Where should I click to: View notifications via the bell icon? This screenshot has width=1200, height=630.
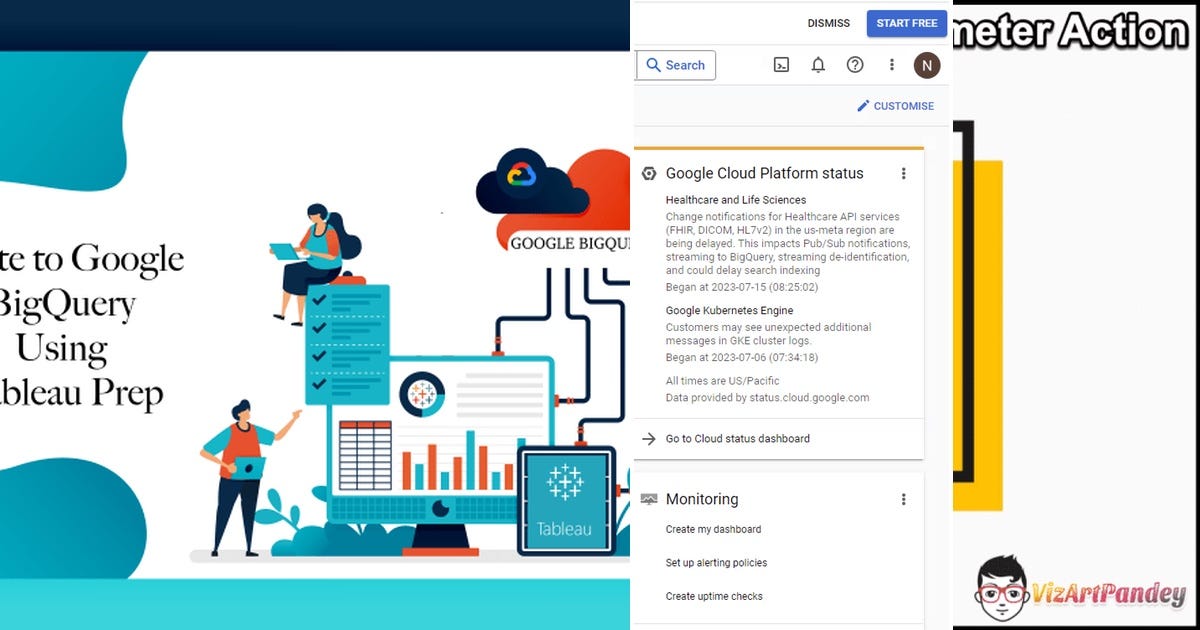point(818,65)
